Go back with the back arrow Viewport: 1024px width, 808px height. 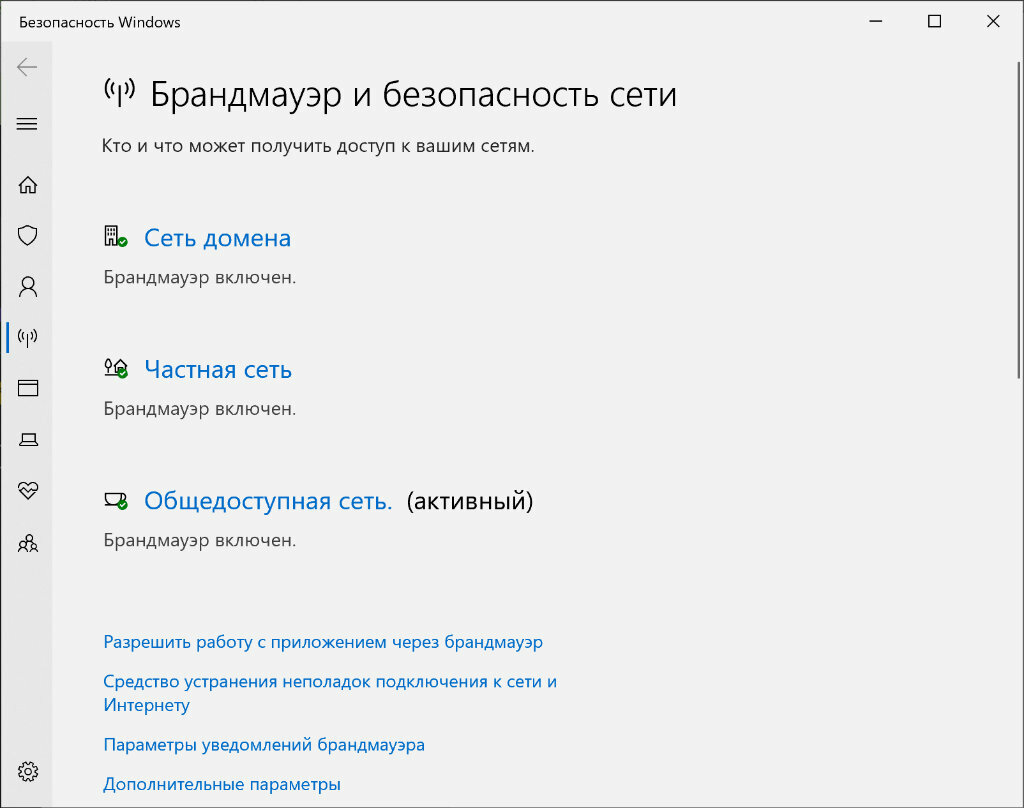pos(27,67)
